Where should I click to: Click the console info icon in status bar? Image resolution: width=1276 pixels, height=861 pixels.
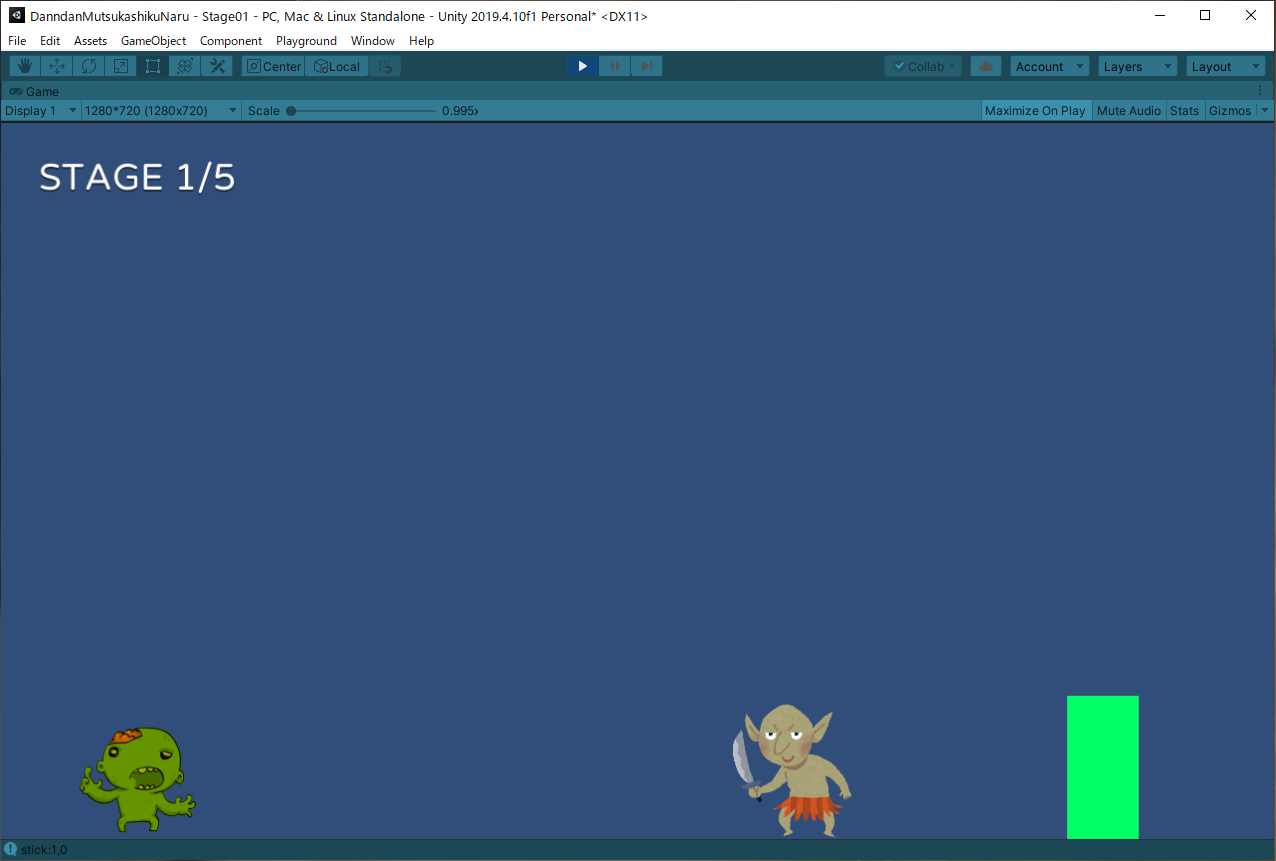pos(10,849)
